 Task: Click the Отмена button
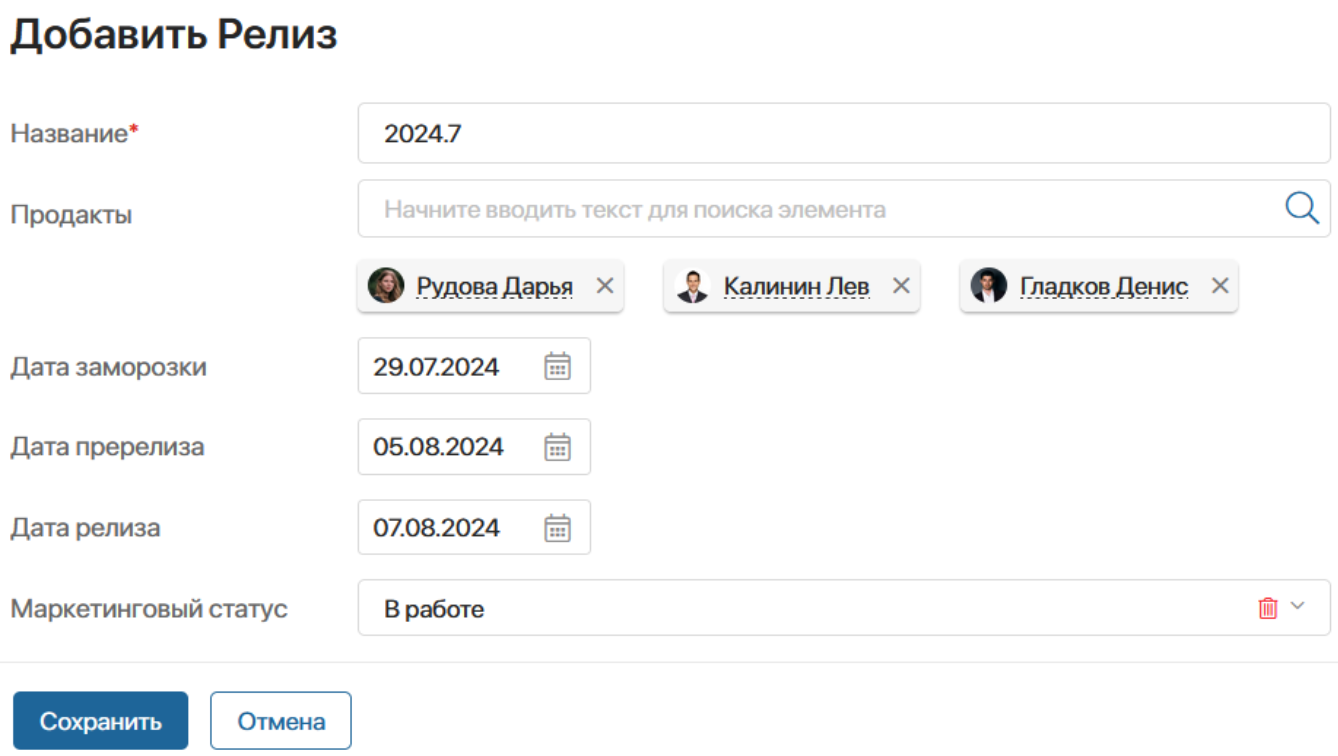[x=281, y=721]
